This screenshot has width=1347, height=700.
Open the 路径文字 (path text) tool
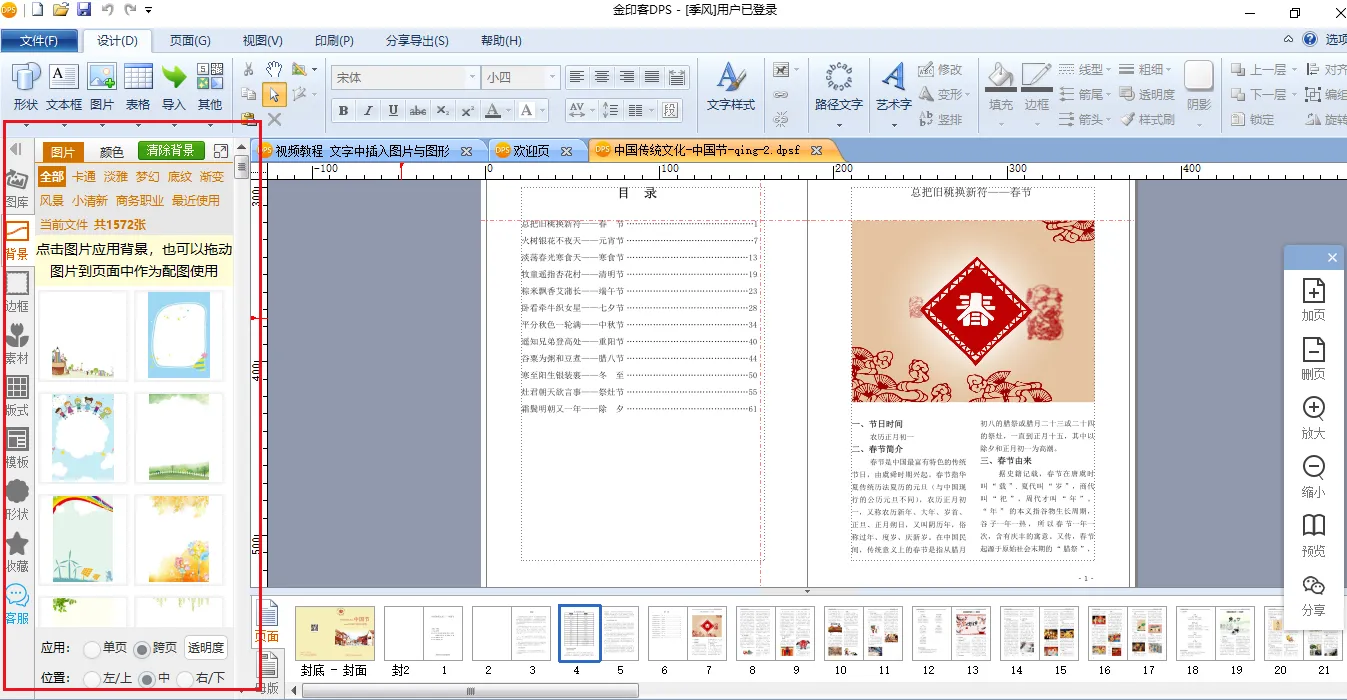[x=838, y=78]
